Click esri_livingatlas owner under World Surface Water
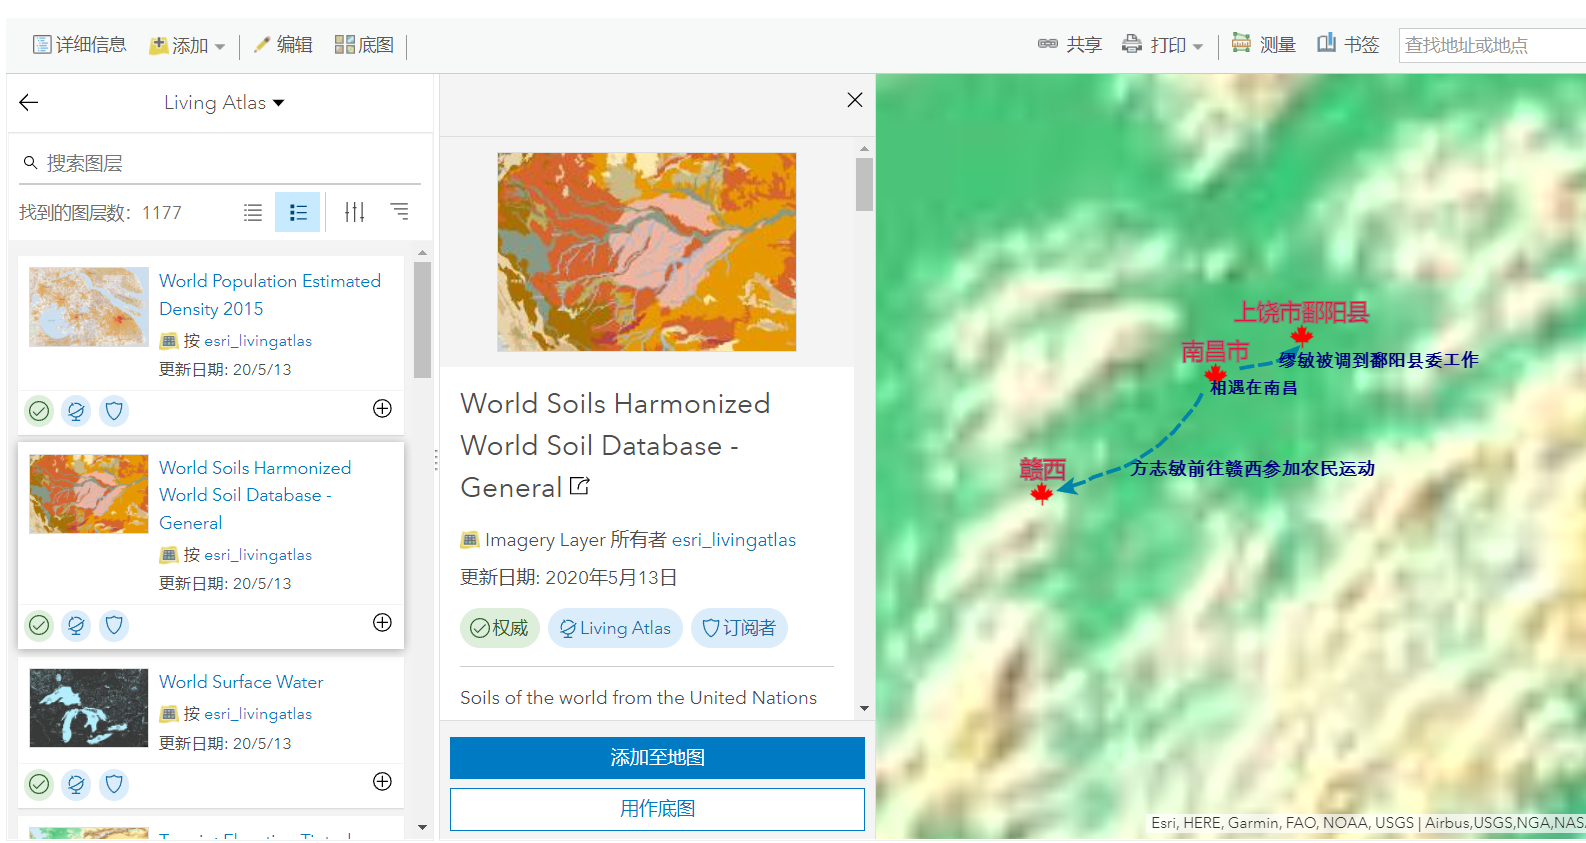The width and height of the screenshot is (1586, 843). point(258,714)
